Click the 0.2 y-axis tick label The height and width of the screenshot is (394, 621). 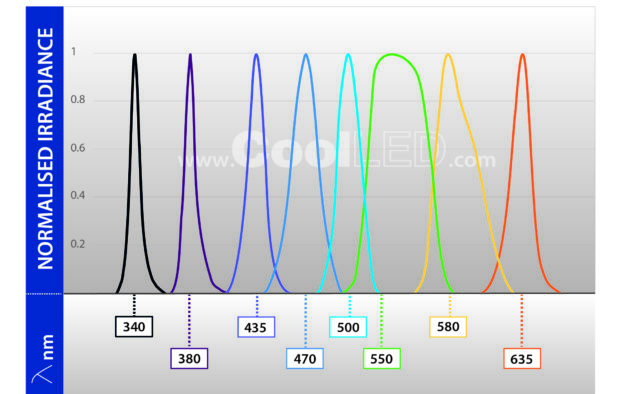pyautogui.click(x=78, y=244)
